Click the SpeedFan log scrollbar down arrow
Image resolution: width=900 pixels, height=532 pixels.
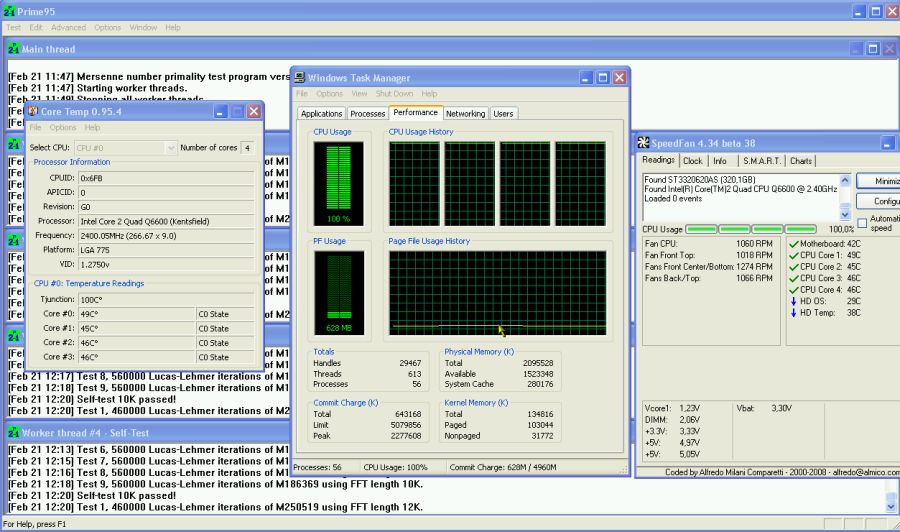point(845,215)
